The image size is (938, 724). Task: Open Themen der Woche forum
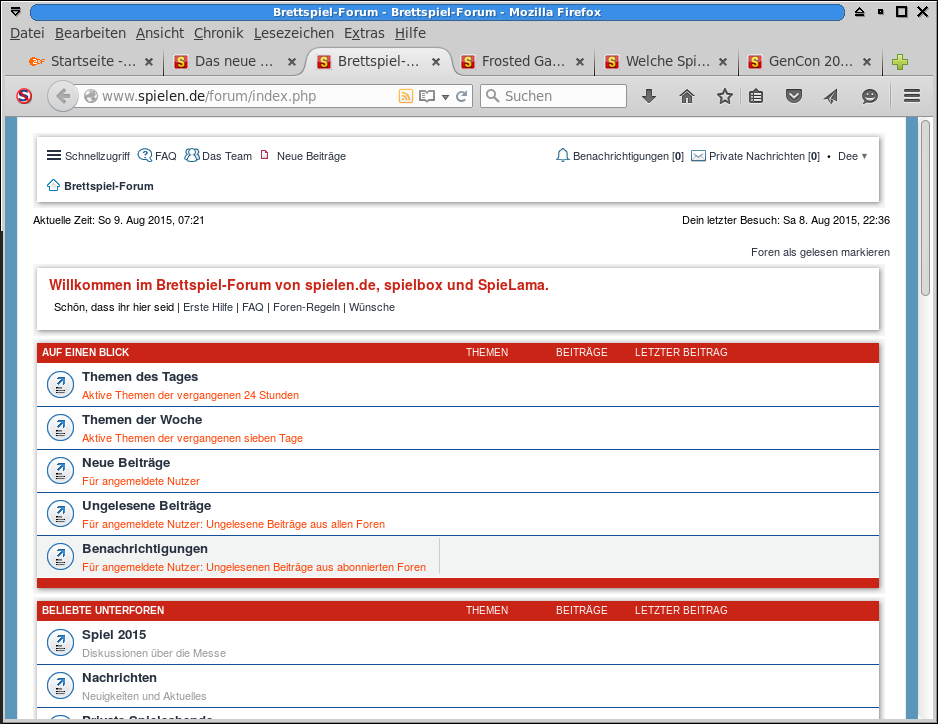click(x=142, y=419)
